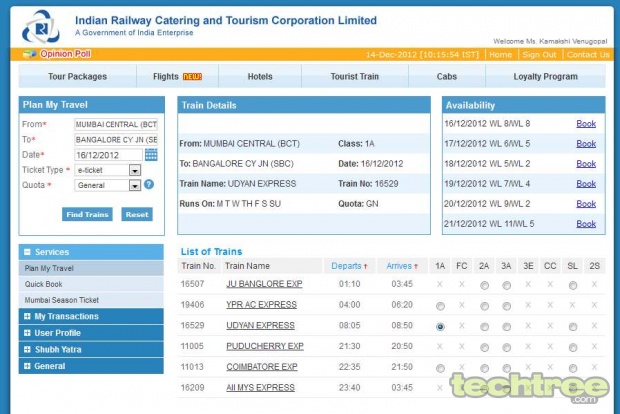
Task: Open the Loyalty Program tab
Action: click(x=545, y=76)
